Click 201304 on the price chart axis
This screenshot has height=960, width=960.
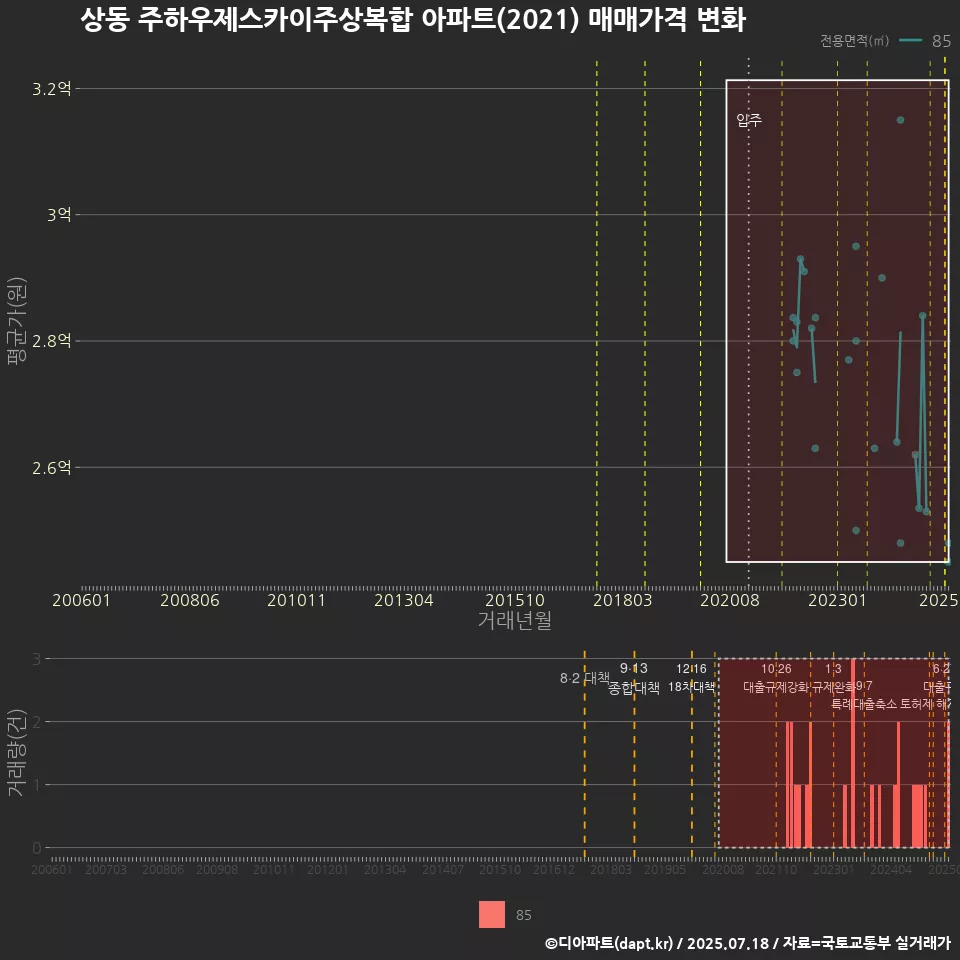click(x=403, y=600)
